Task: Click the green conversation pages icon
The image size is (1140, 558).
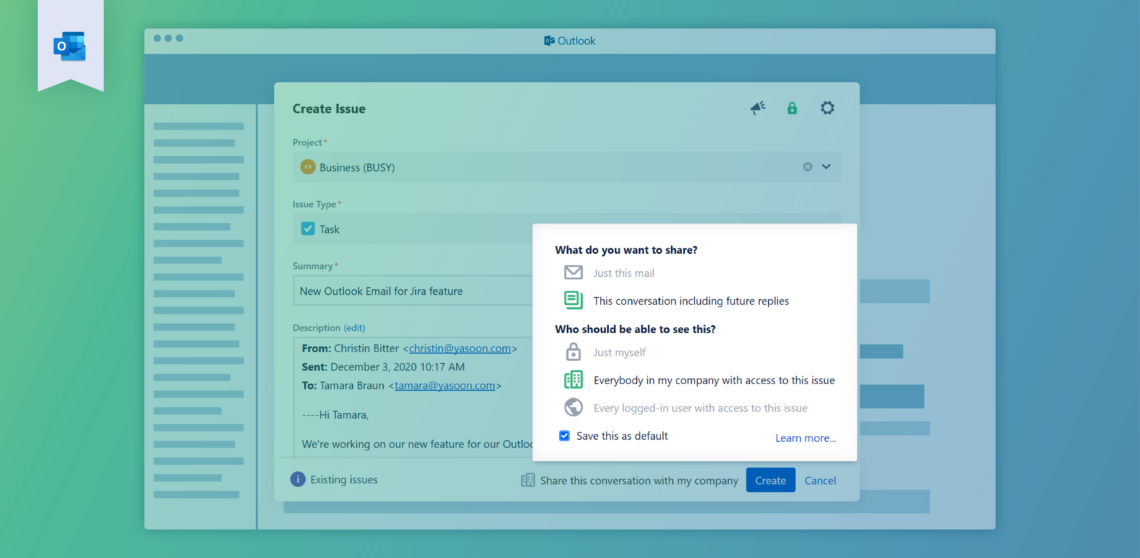Action: point(574,300)
